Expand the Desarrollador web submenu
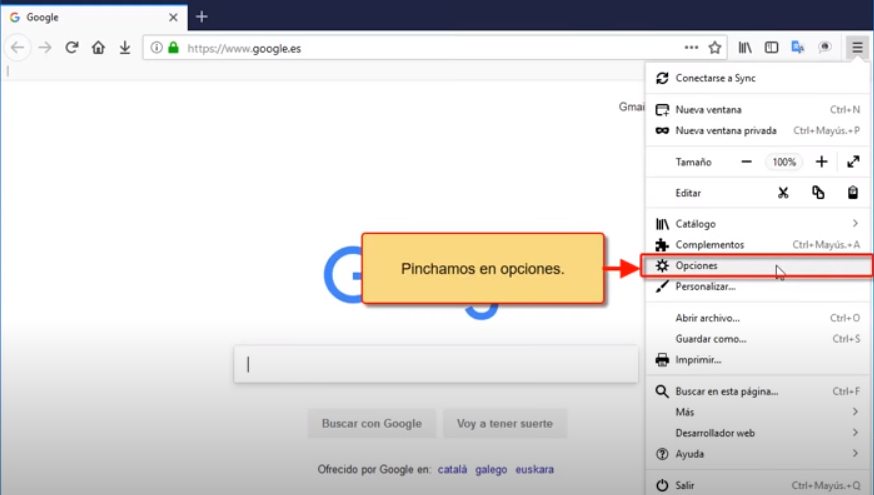 (x=758, y=433)
